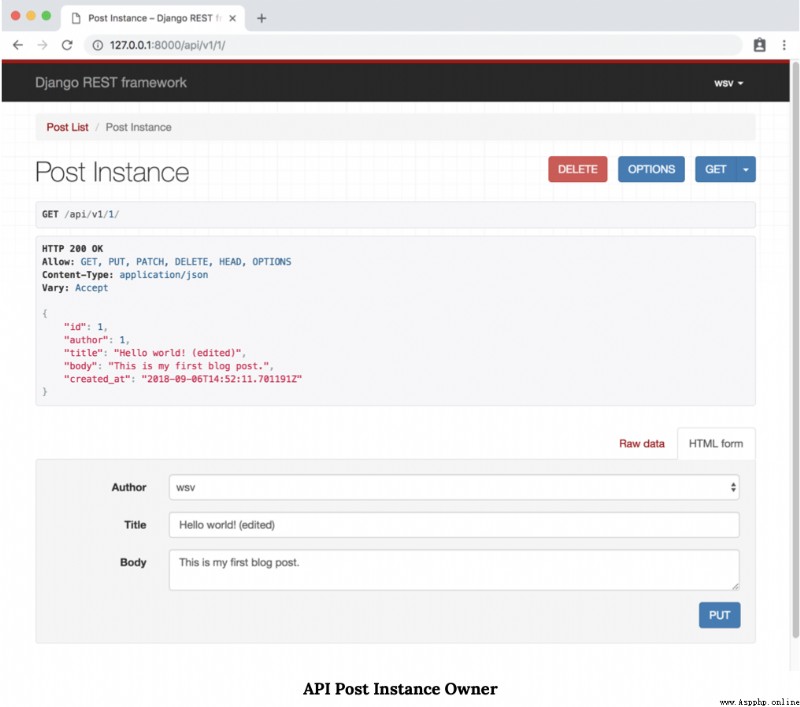Expand the wsv user dropdown
Image resolution: width=800 pixels, height=707 pixels.
(x=728, y=83)
